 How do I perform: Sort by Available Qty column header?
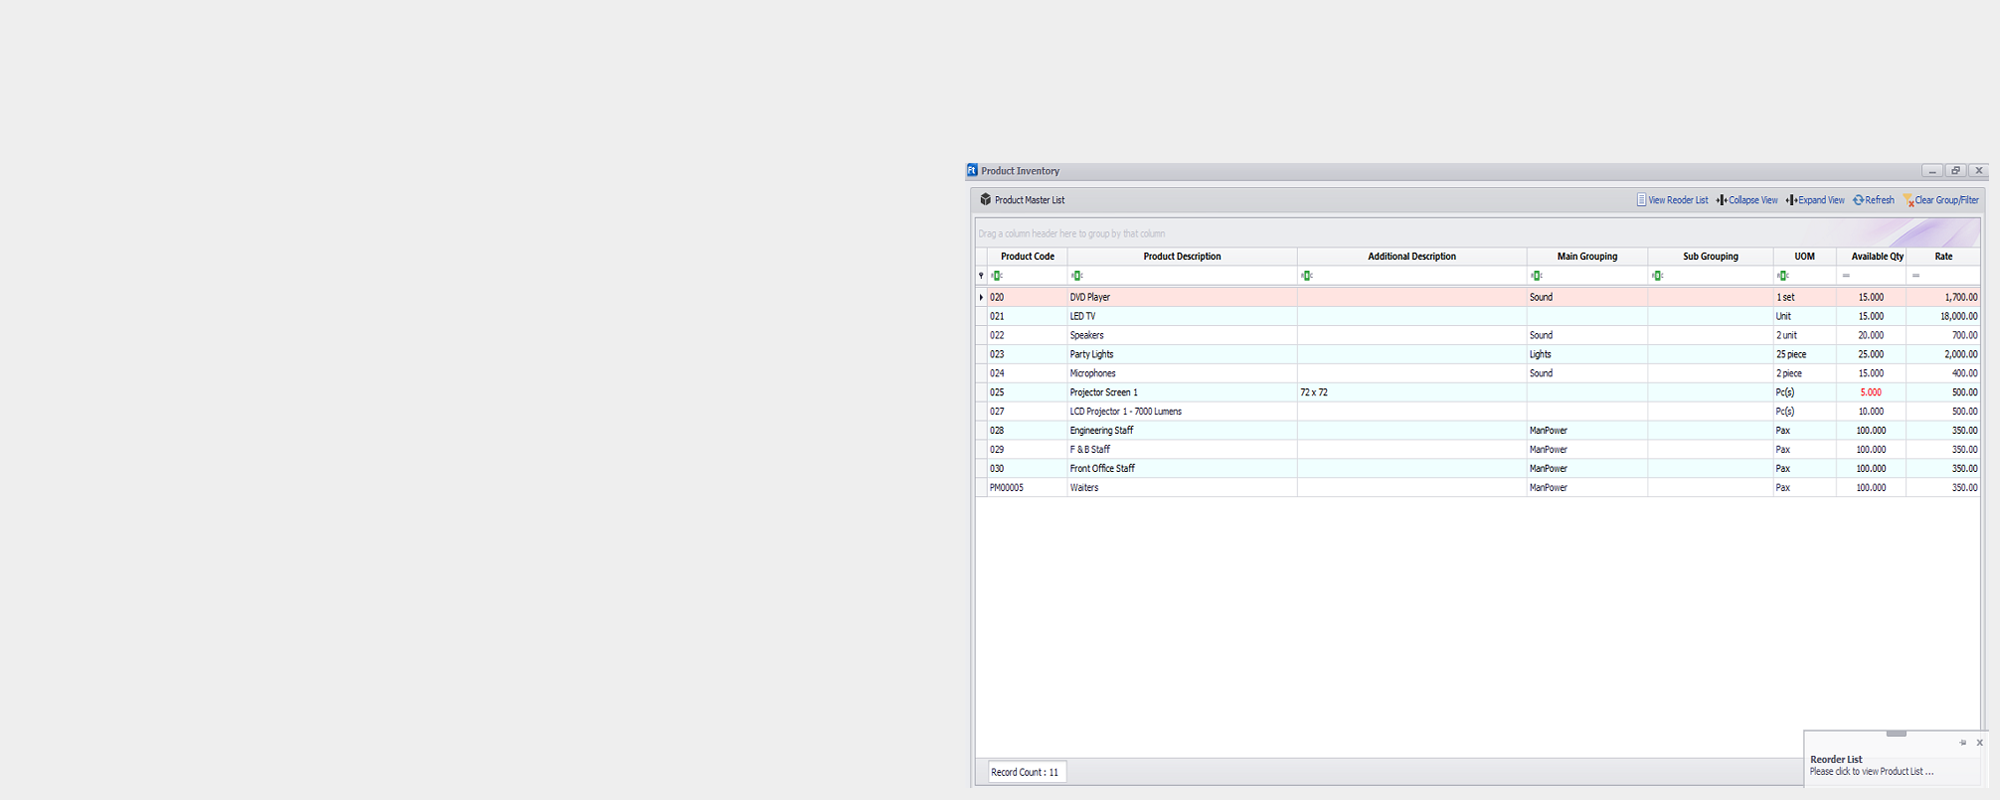tap(1871, 257)
